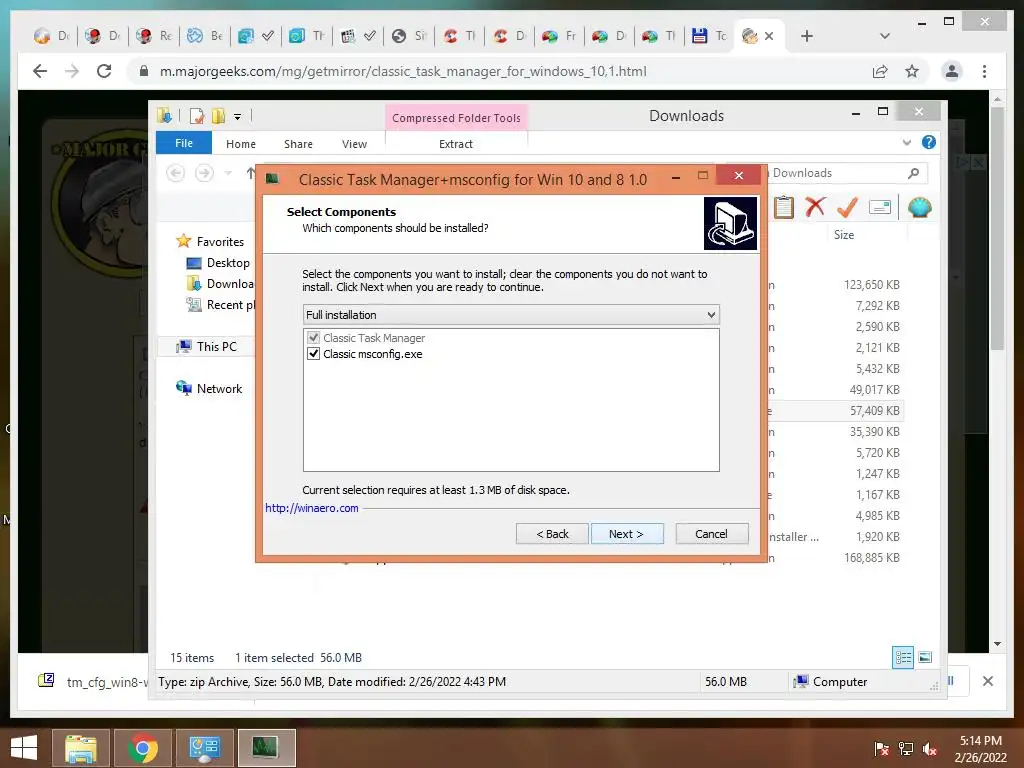This screenshot has height=768, width=1024.
Task: Select This PC in the navigation pane
Action: coord(206,346)
